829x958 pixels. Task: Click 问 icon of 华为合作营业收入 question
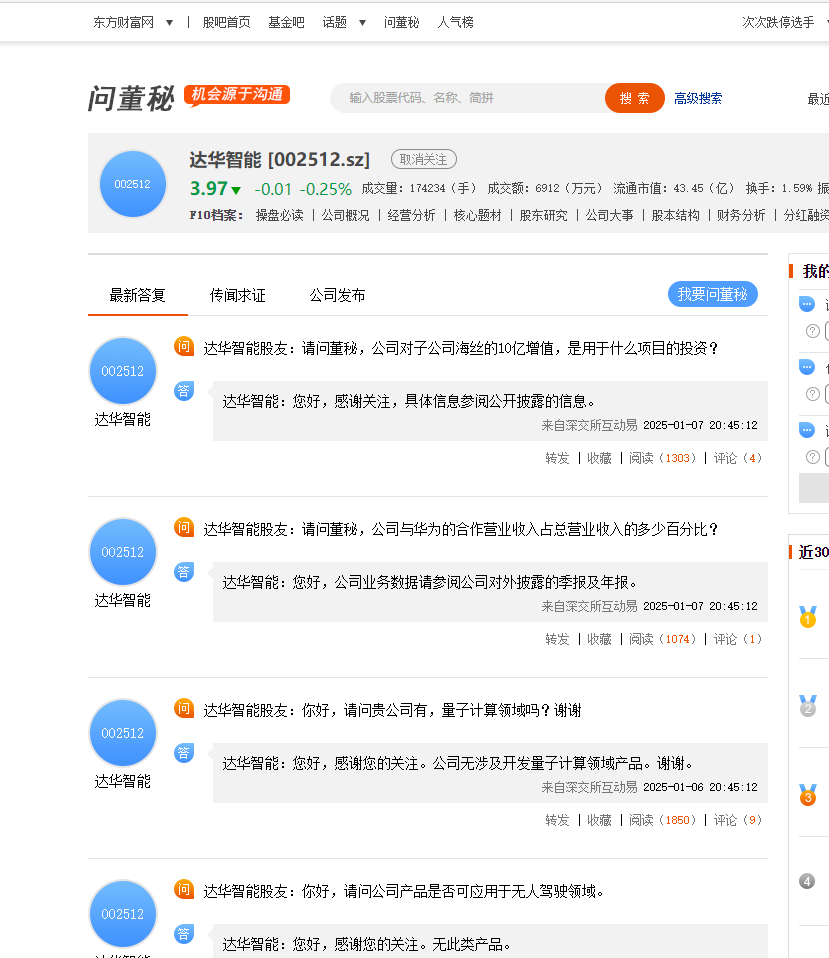pos(184,527)
